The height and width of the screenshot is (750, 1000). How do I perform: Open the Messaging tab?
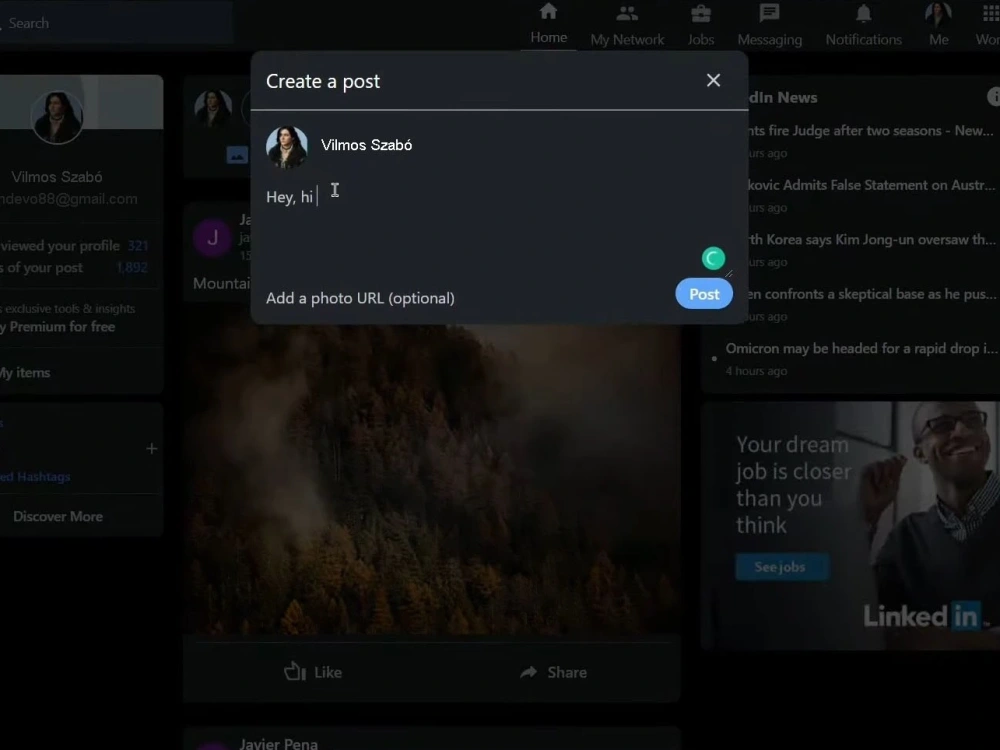point(769,26)
